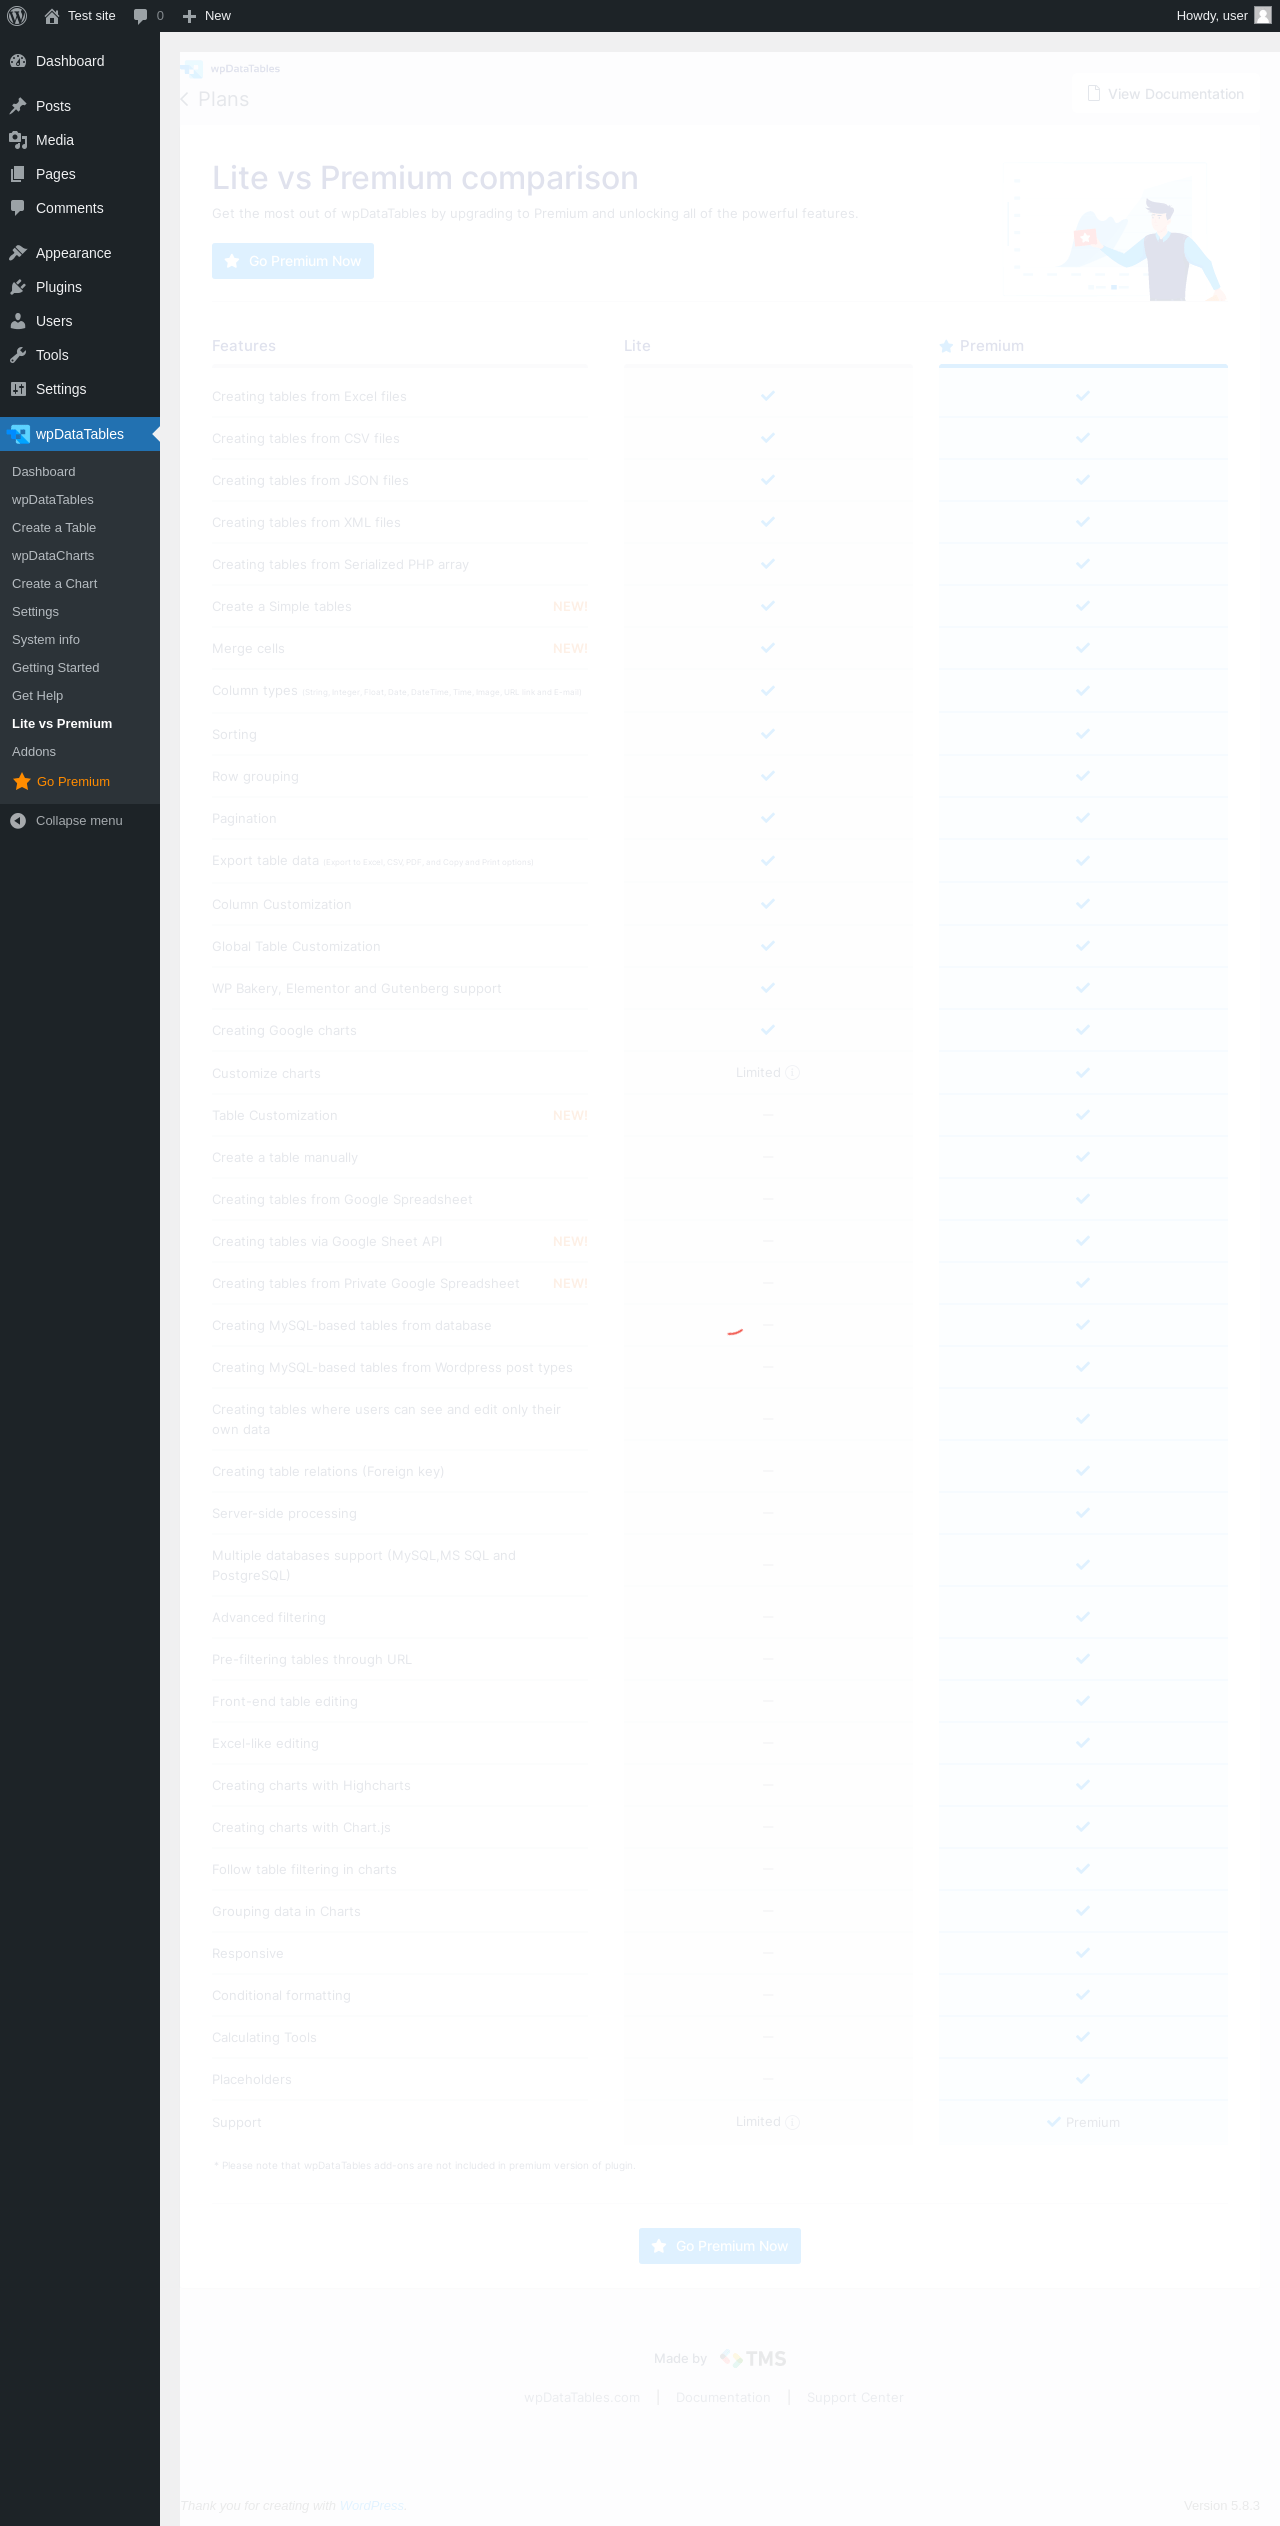Open Test site home icon
This screenshot has width=1280, height=2526.
click(52, 16)
